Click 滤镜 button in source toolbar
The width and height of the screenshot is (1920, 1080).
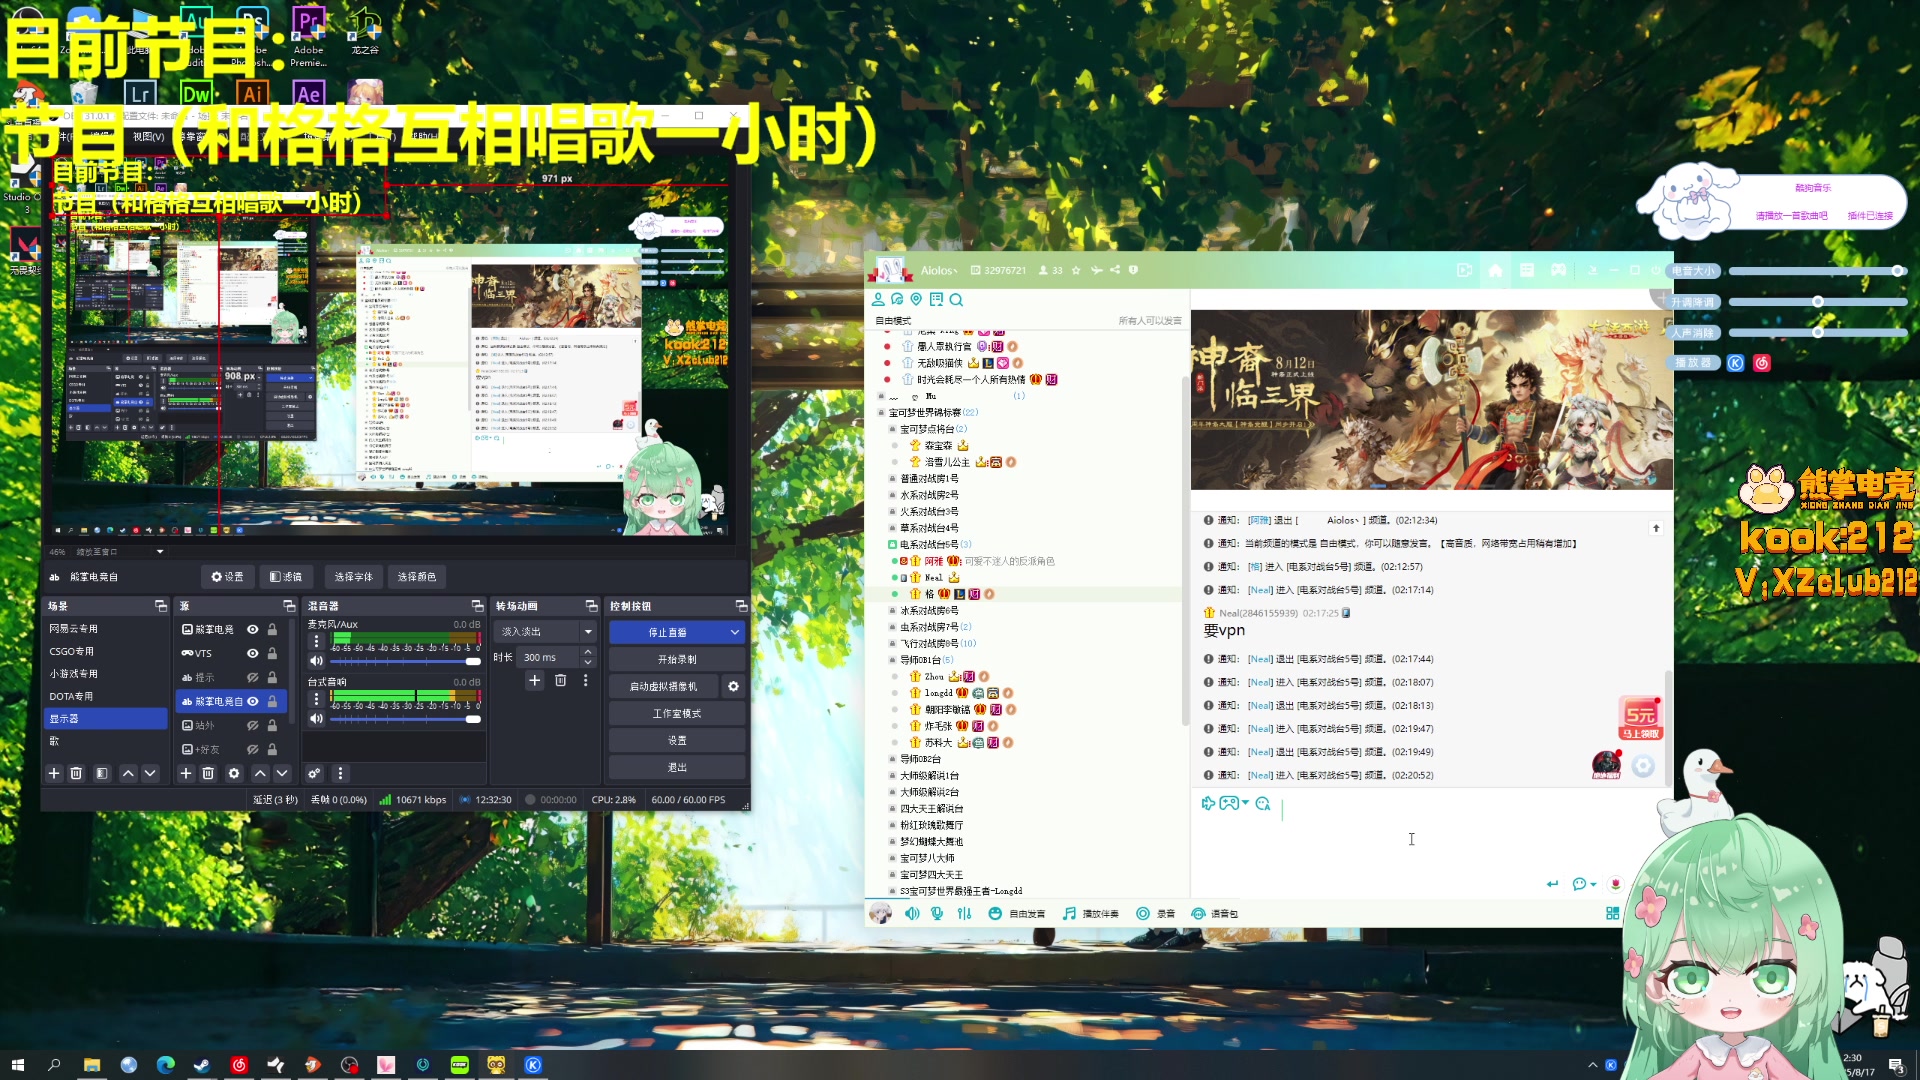click(286, 577)
